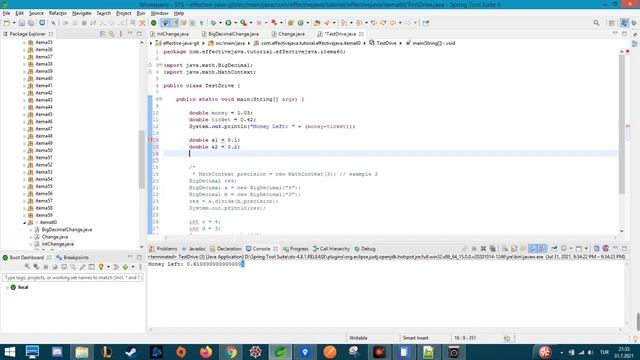Click the Back navigation arrow icon
This screenshot has height=360, width=640.
[x=392, y=23]
